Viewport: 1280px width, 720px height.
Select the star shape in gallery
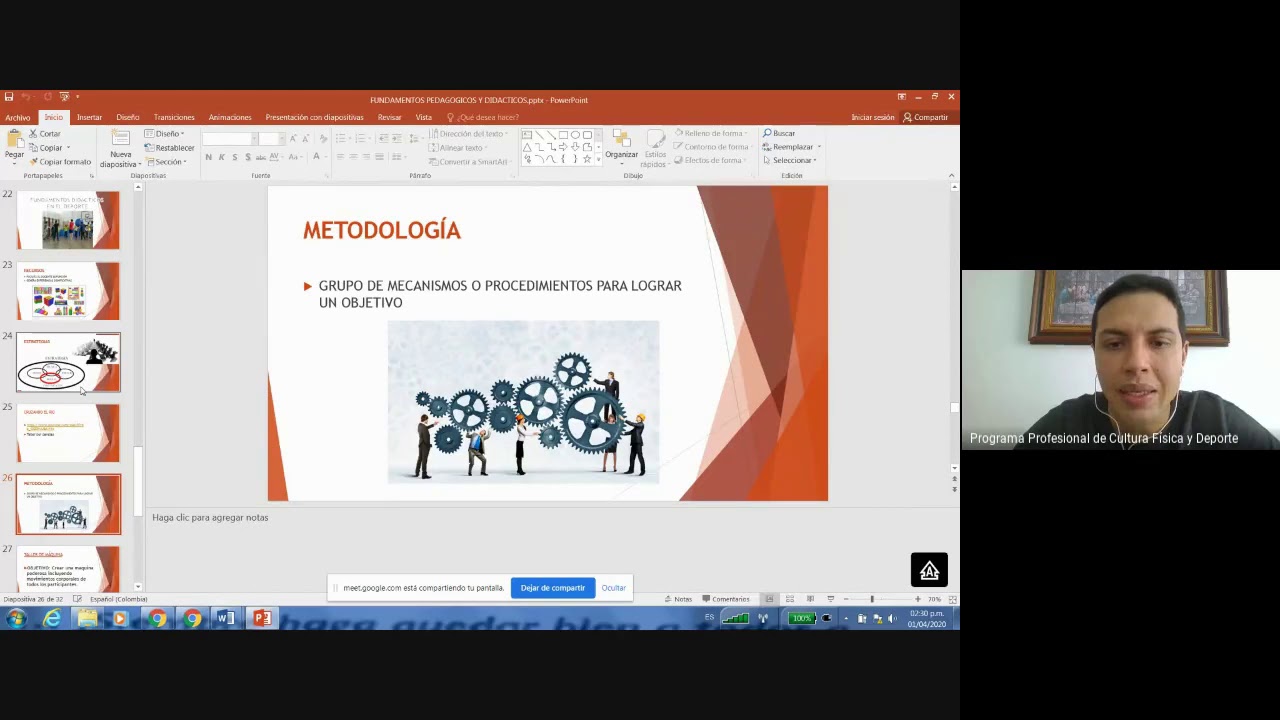coord(587,159)
